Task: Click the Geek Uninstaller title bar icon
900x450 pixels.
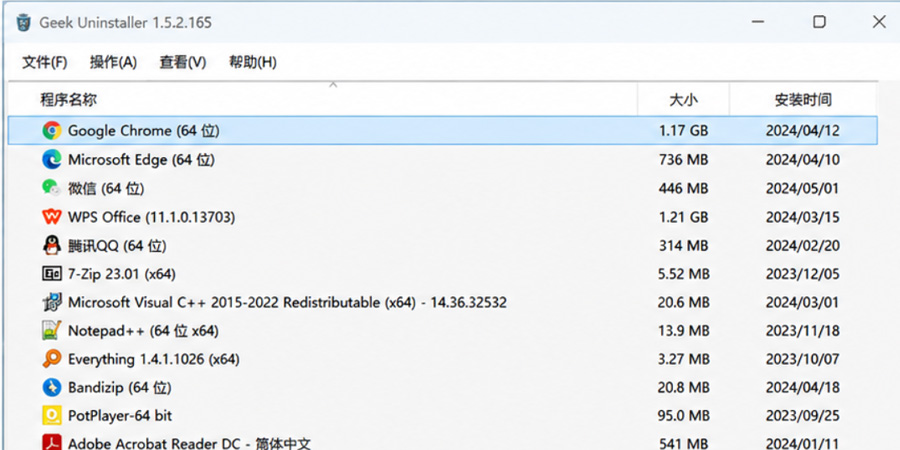Action: pos(24,22)
